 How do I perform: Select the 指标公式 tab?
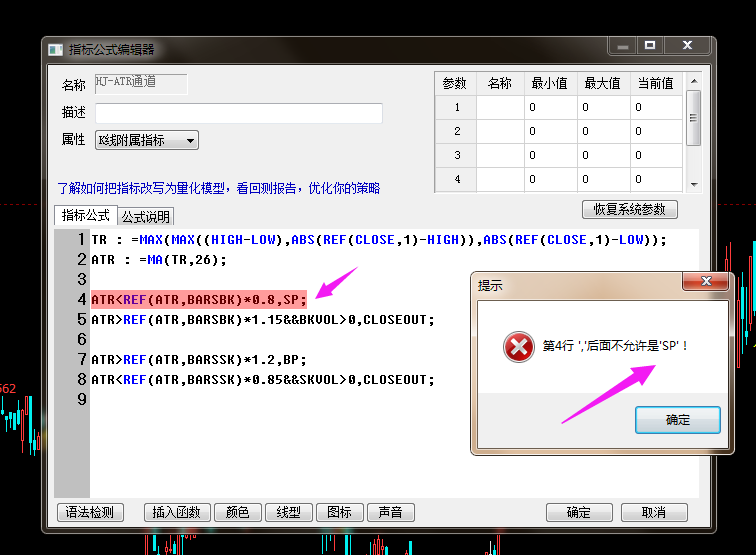86,215
